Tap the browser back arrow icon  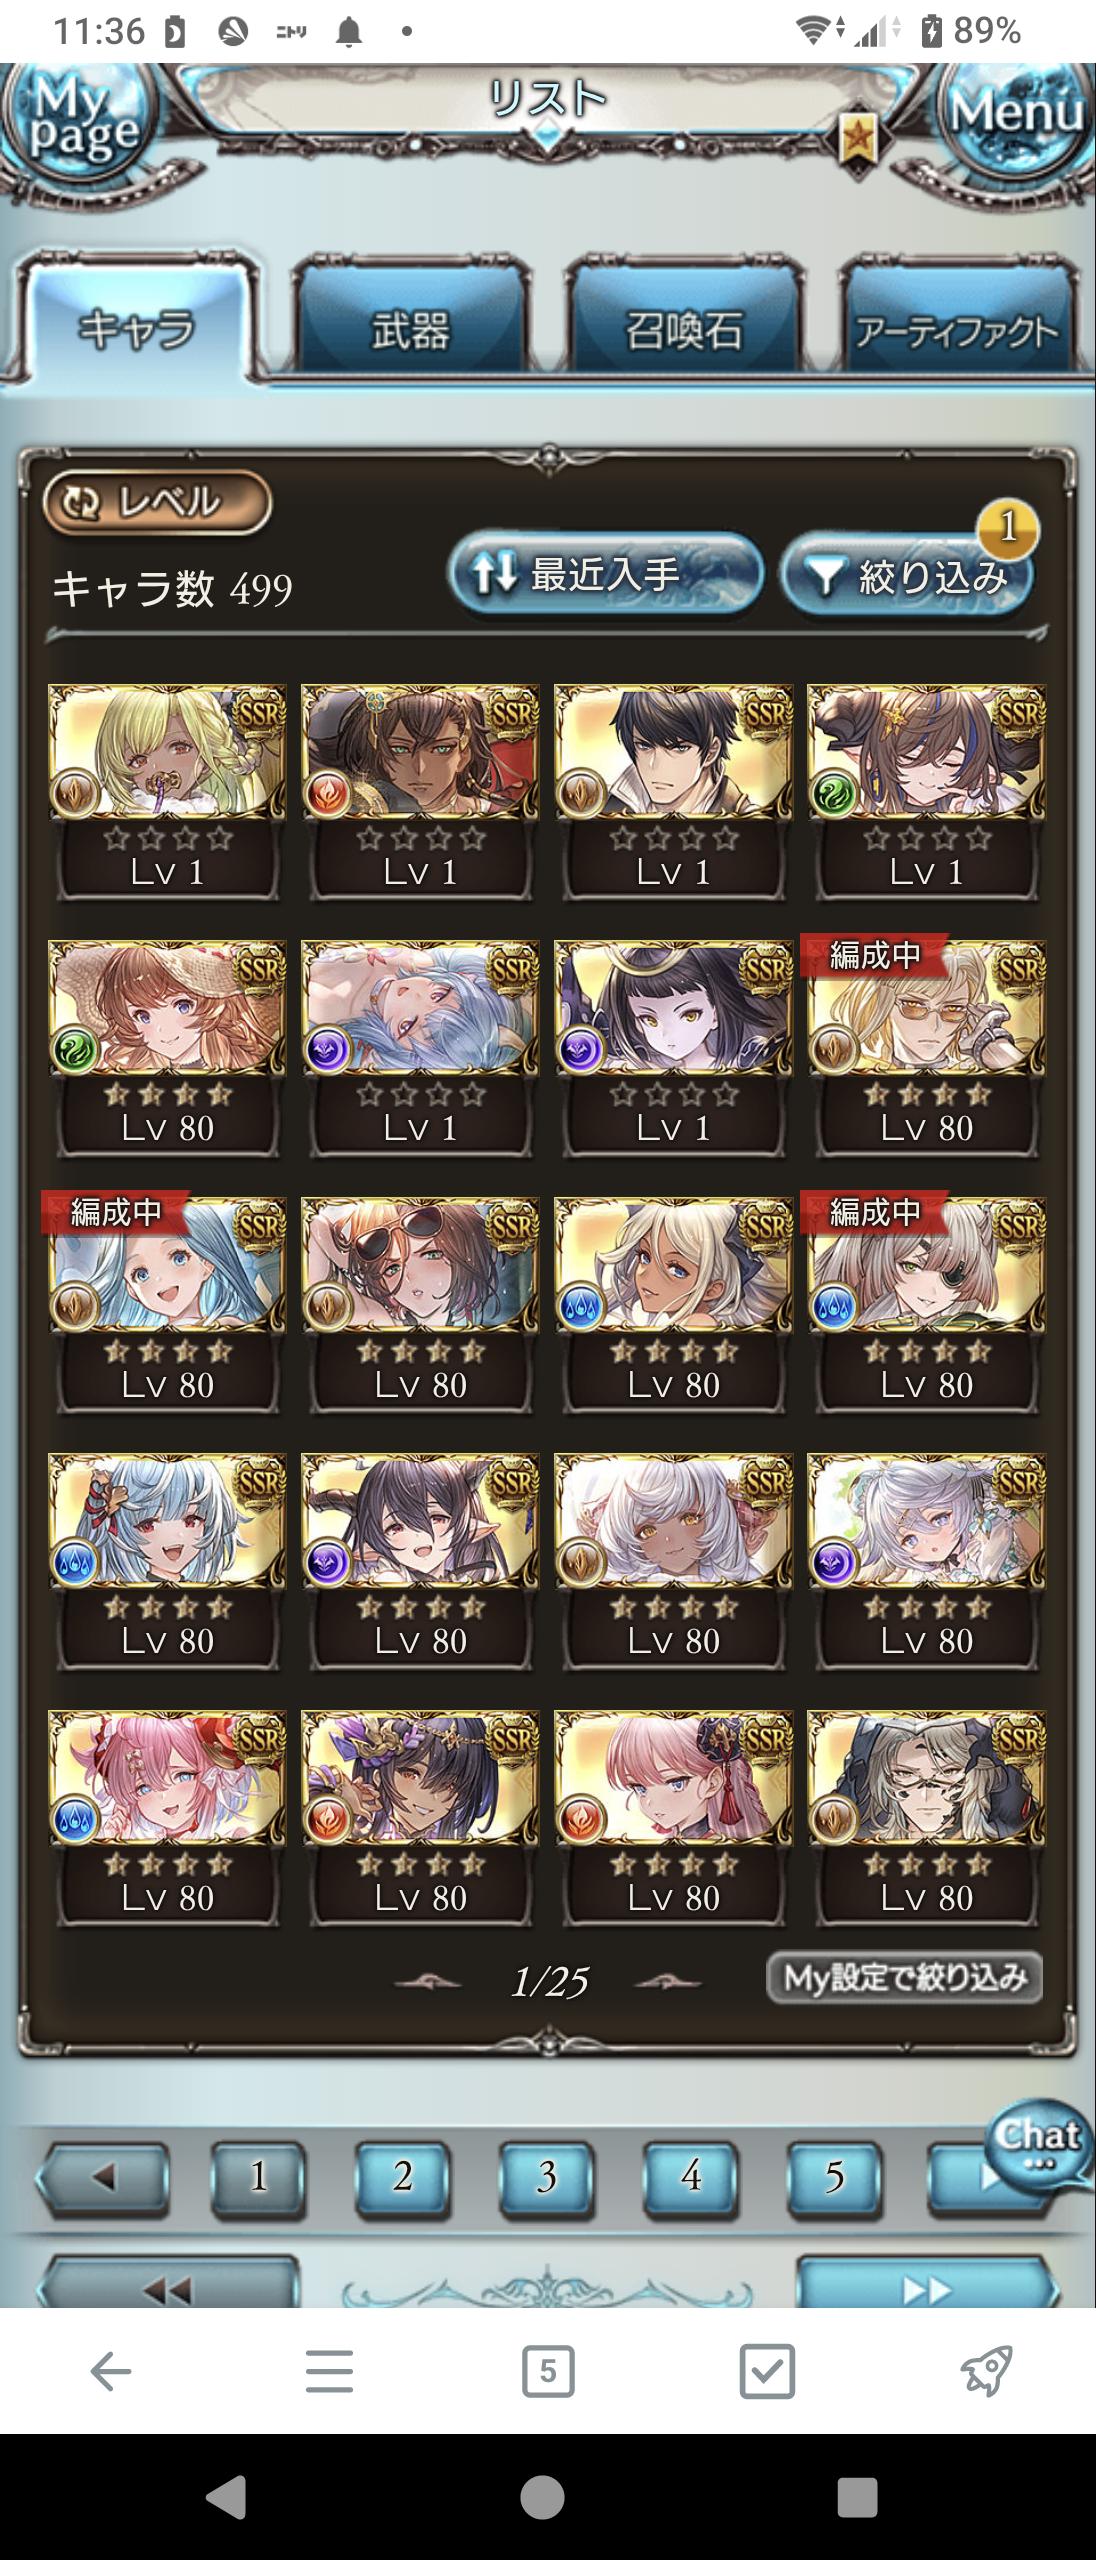(110, 2370)
